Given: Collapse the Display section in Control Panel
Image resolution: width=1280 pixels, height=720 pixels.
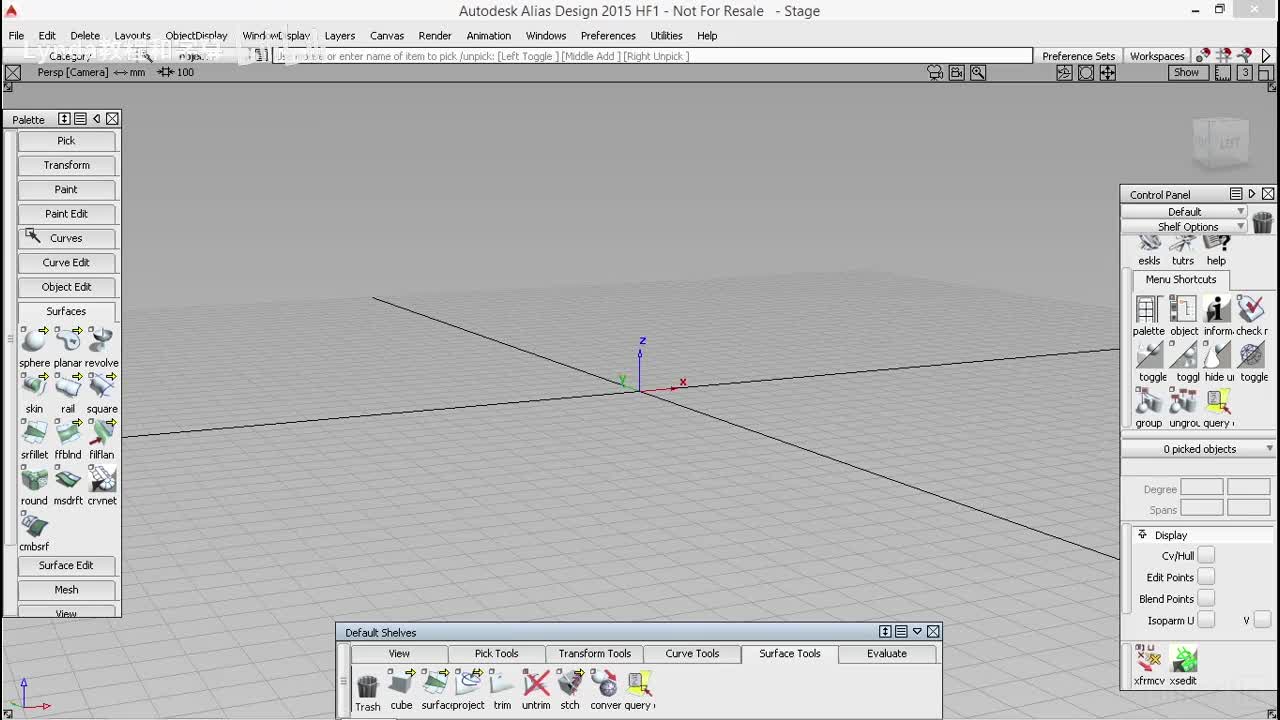Looking at the screenshot, I should click(1142, 535).
